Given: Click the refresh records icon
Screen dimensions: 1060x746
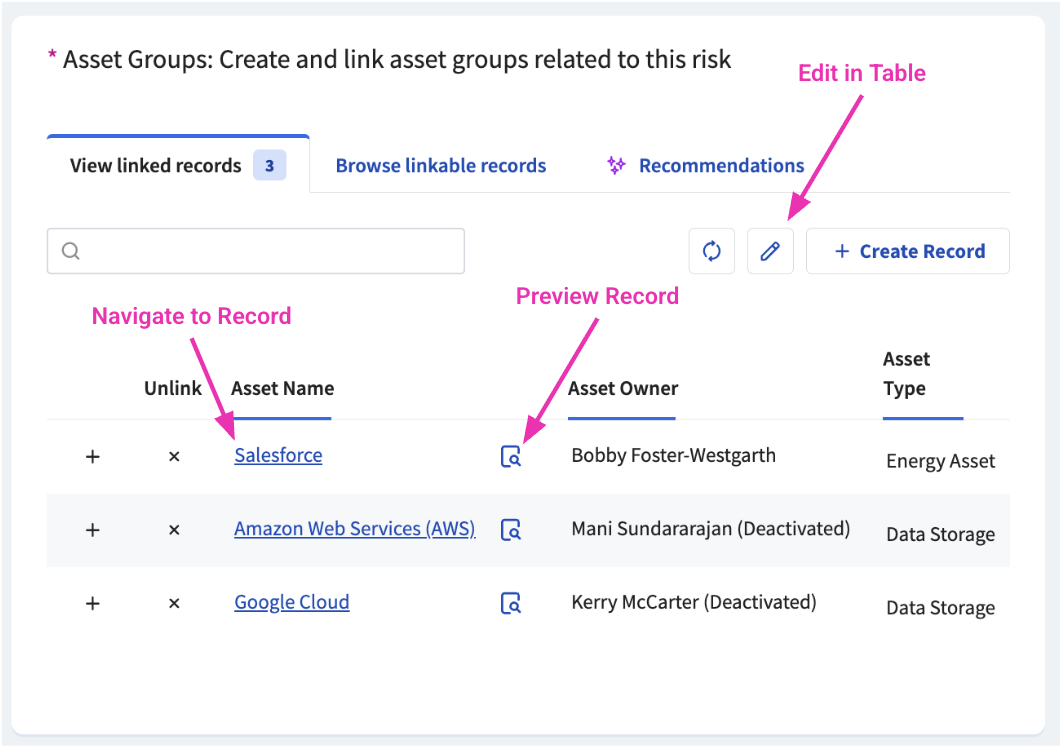Looking at the screenshot, I should 711,251.
